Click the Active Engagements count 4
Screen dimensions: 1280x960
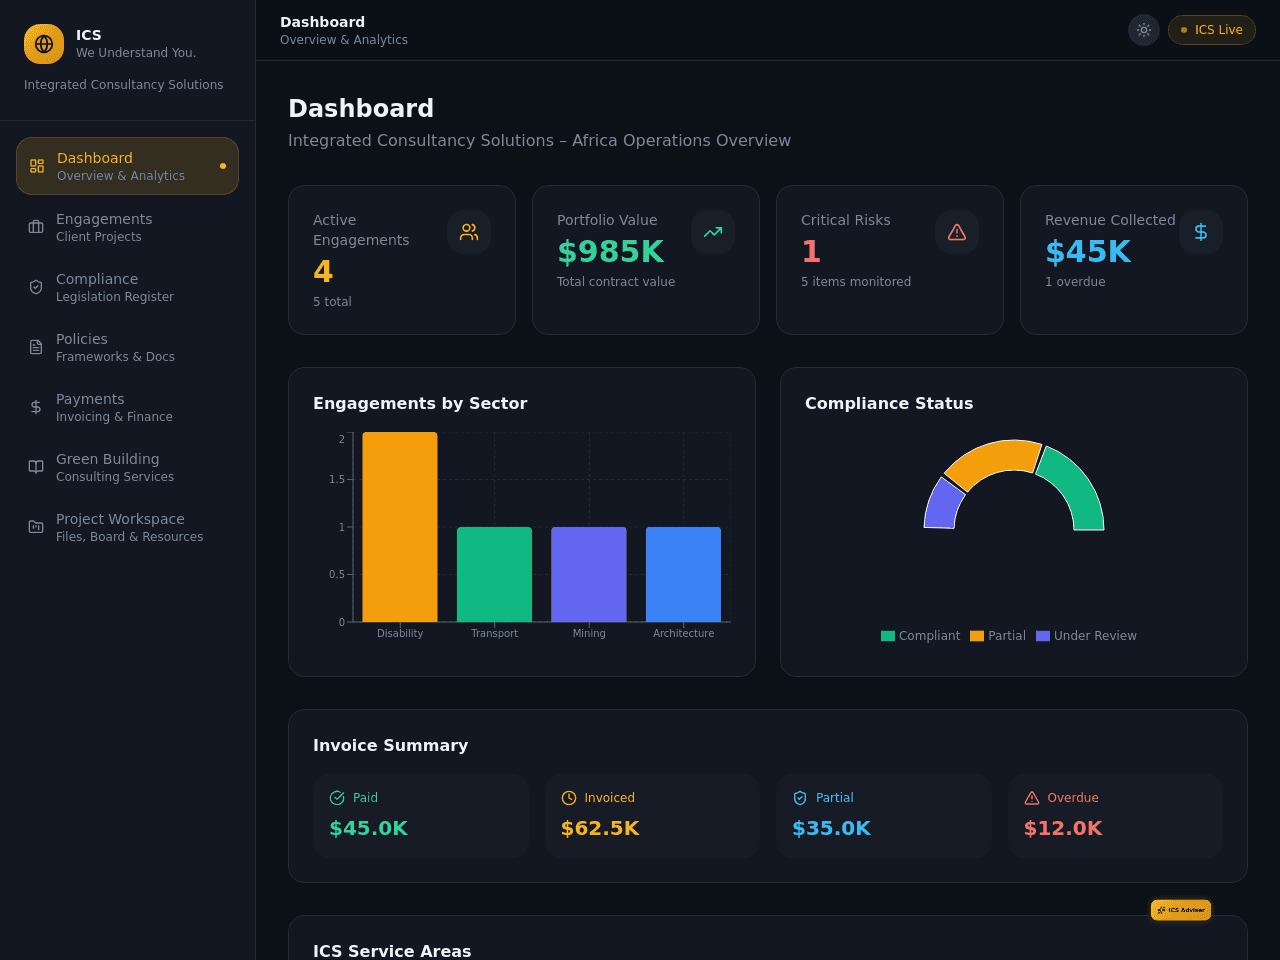(323, 272)
